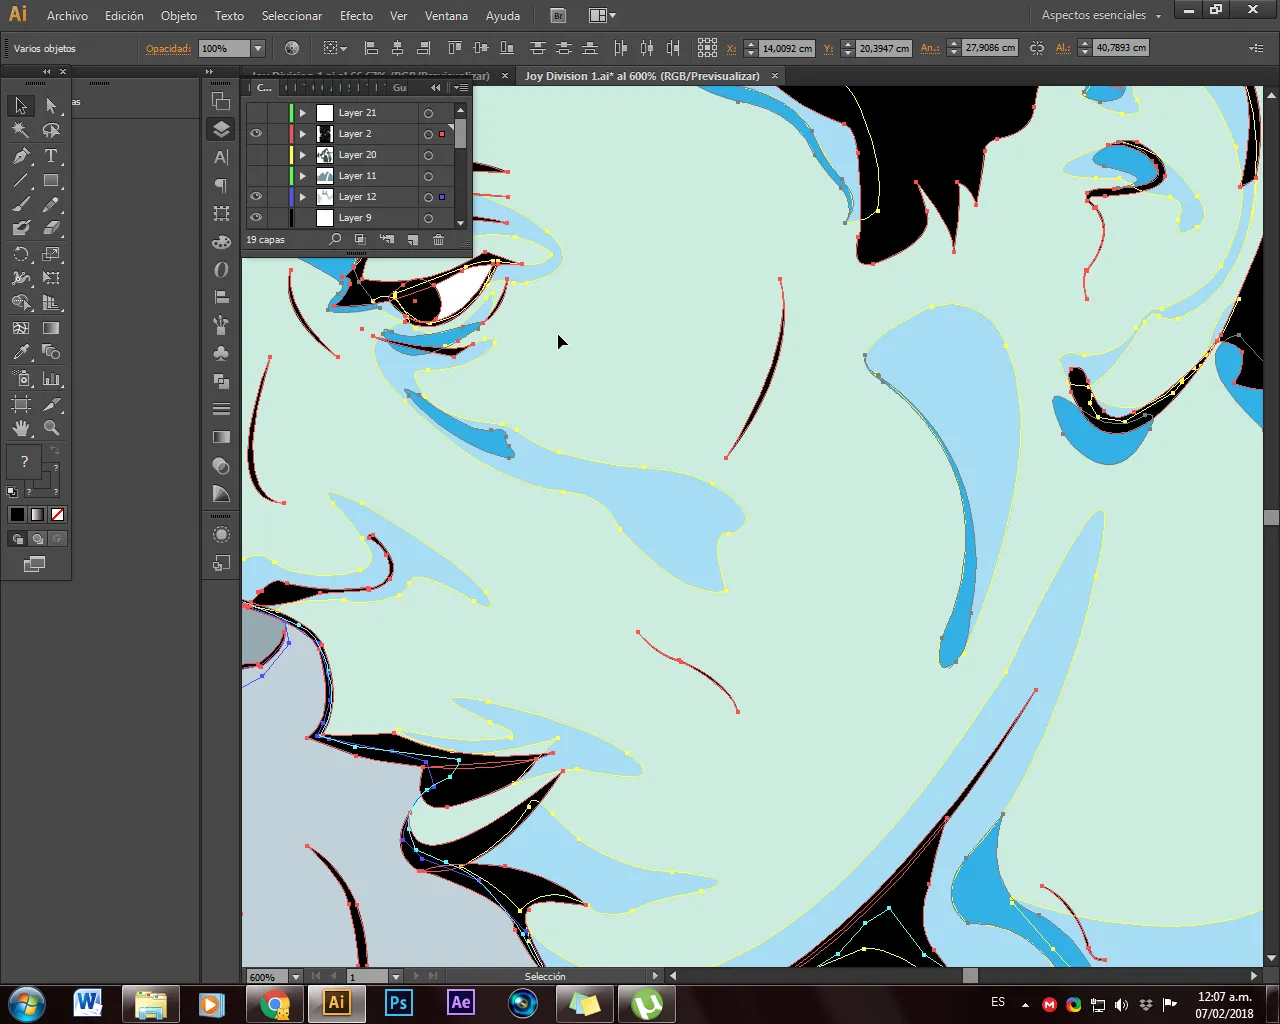Expand Layer 21 in Layers panel
Image resolution: width=1280 pixels, height=1024 pixels.
(303, 113)
